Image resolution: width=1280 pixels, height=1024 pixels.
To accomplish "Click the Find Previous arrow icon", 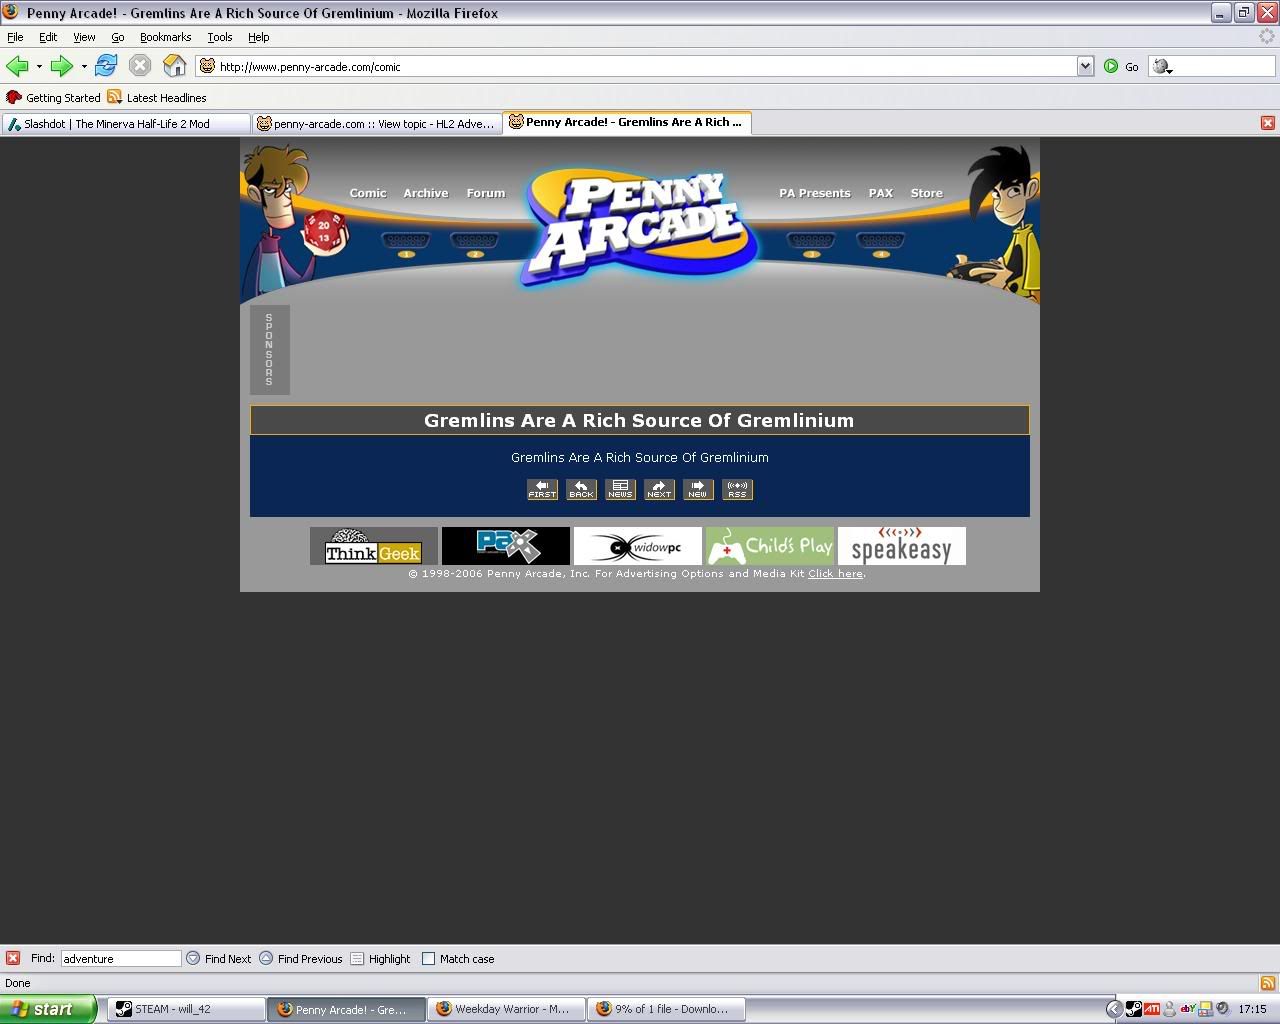I will point(266,958).
